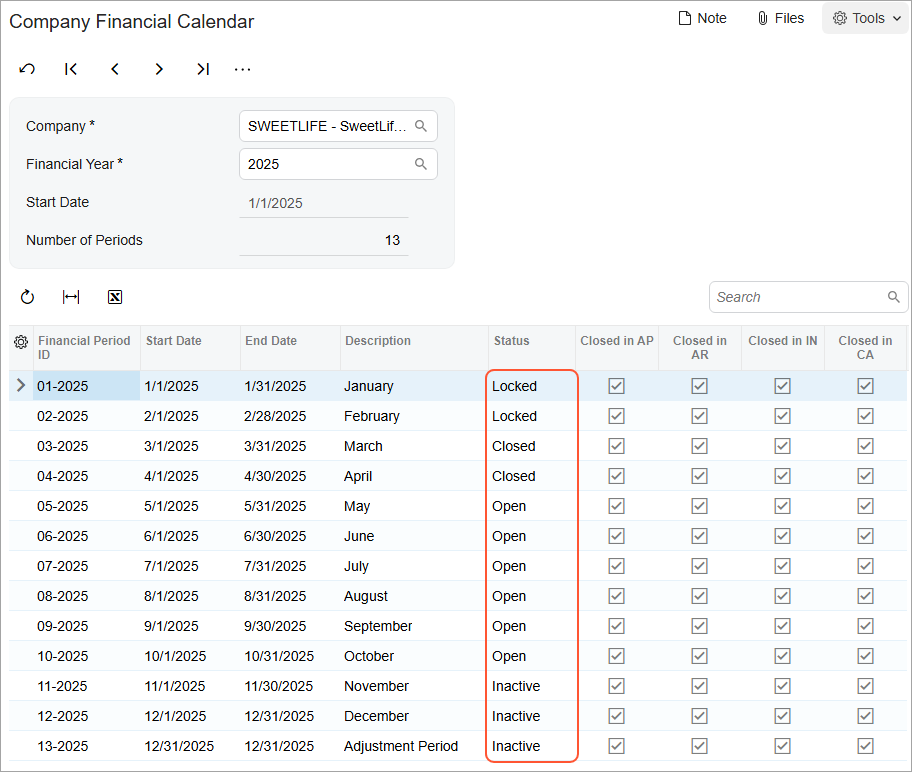Screen dimensions: 912x772
Task: Go to previous record
Action: click(115, 69)
